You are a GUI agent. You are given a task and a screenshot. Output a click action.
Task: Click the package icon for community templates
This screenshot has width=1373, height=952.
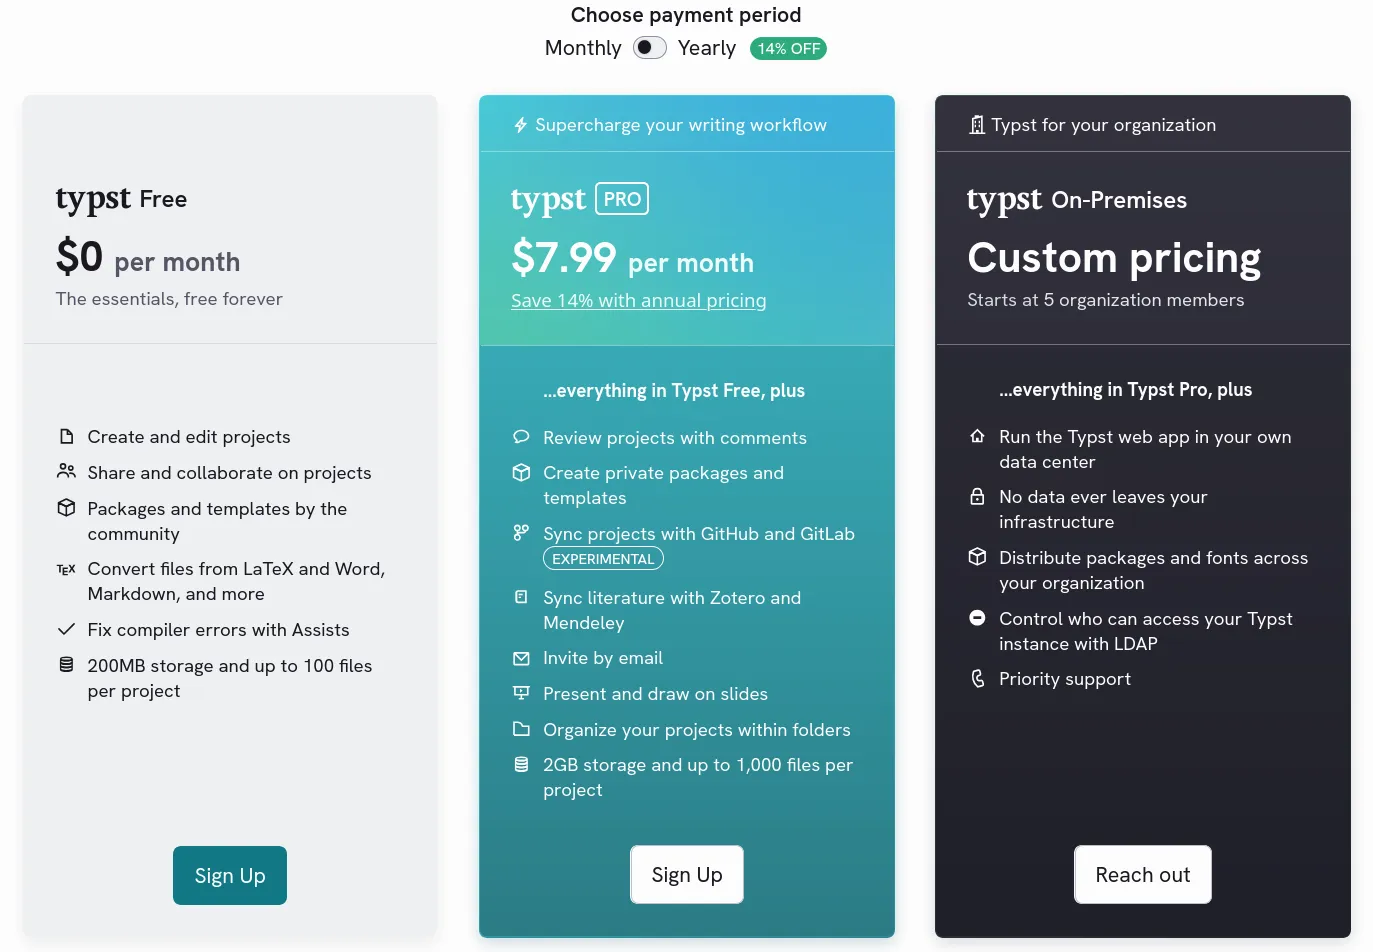point(66,507)
